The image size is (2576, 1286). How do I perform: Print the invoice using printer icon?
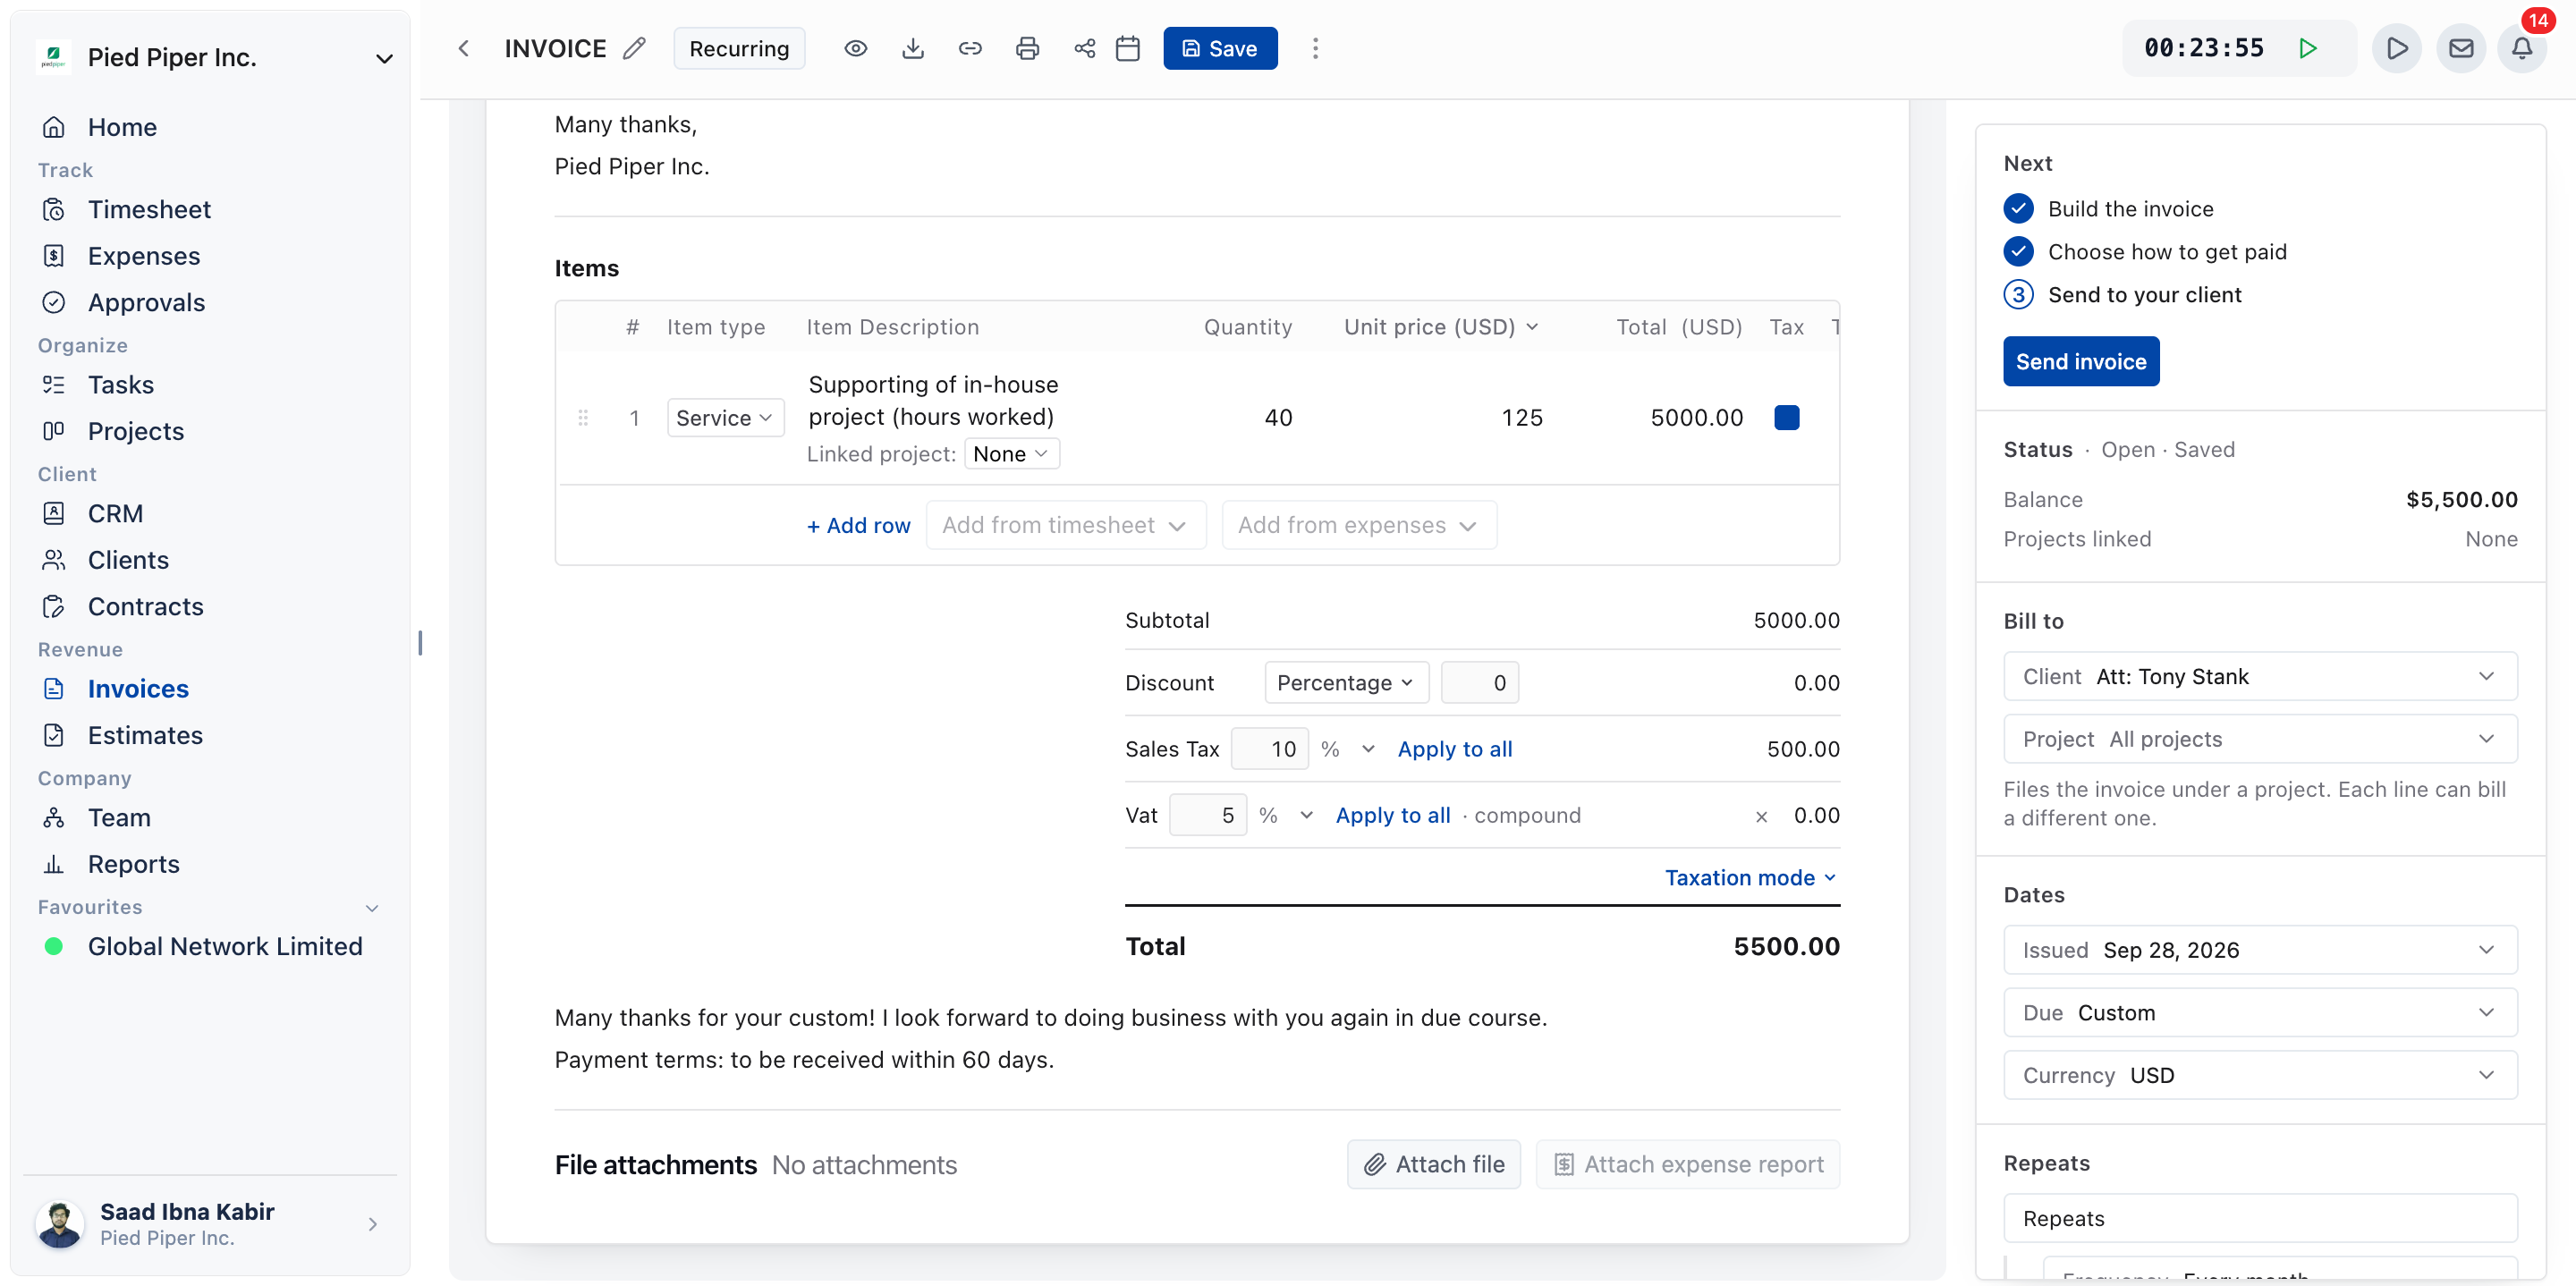tap(1027, 48)
